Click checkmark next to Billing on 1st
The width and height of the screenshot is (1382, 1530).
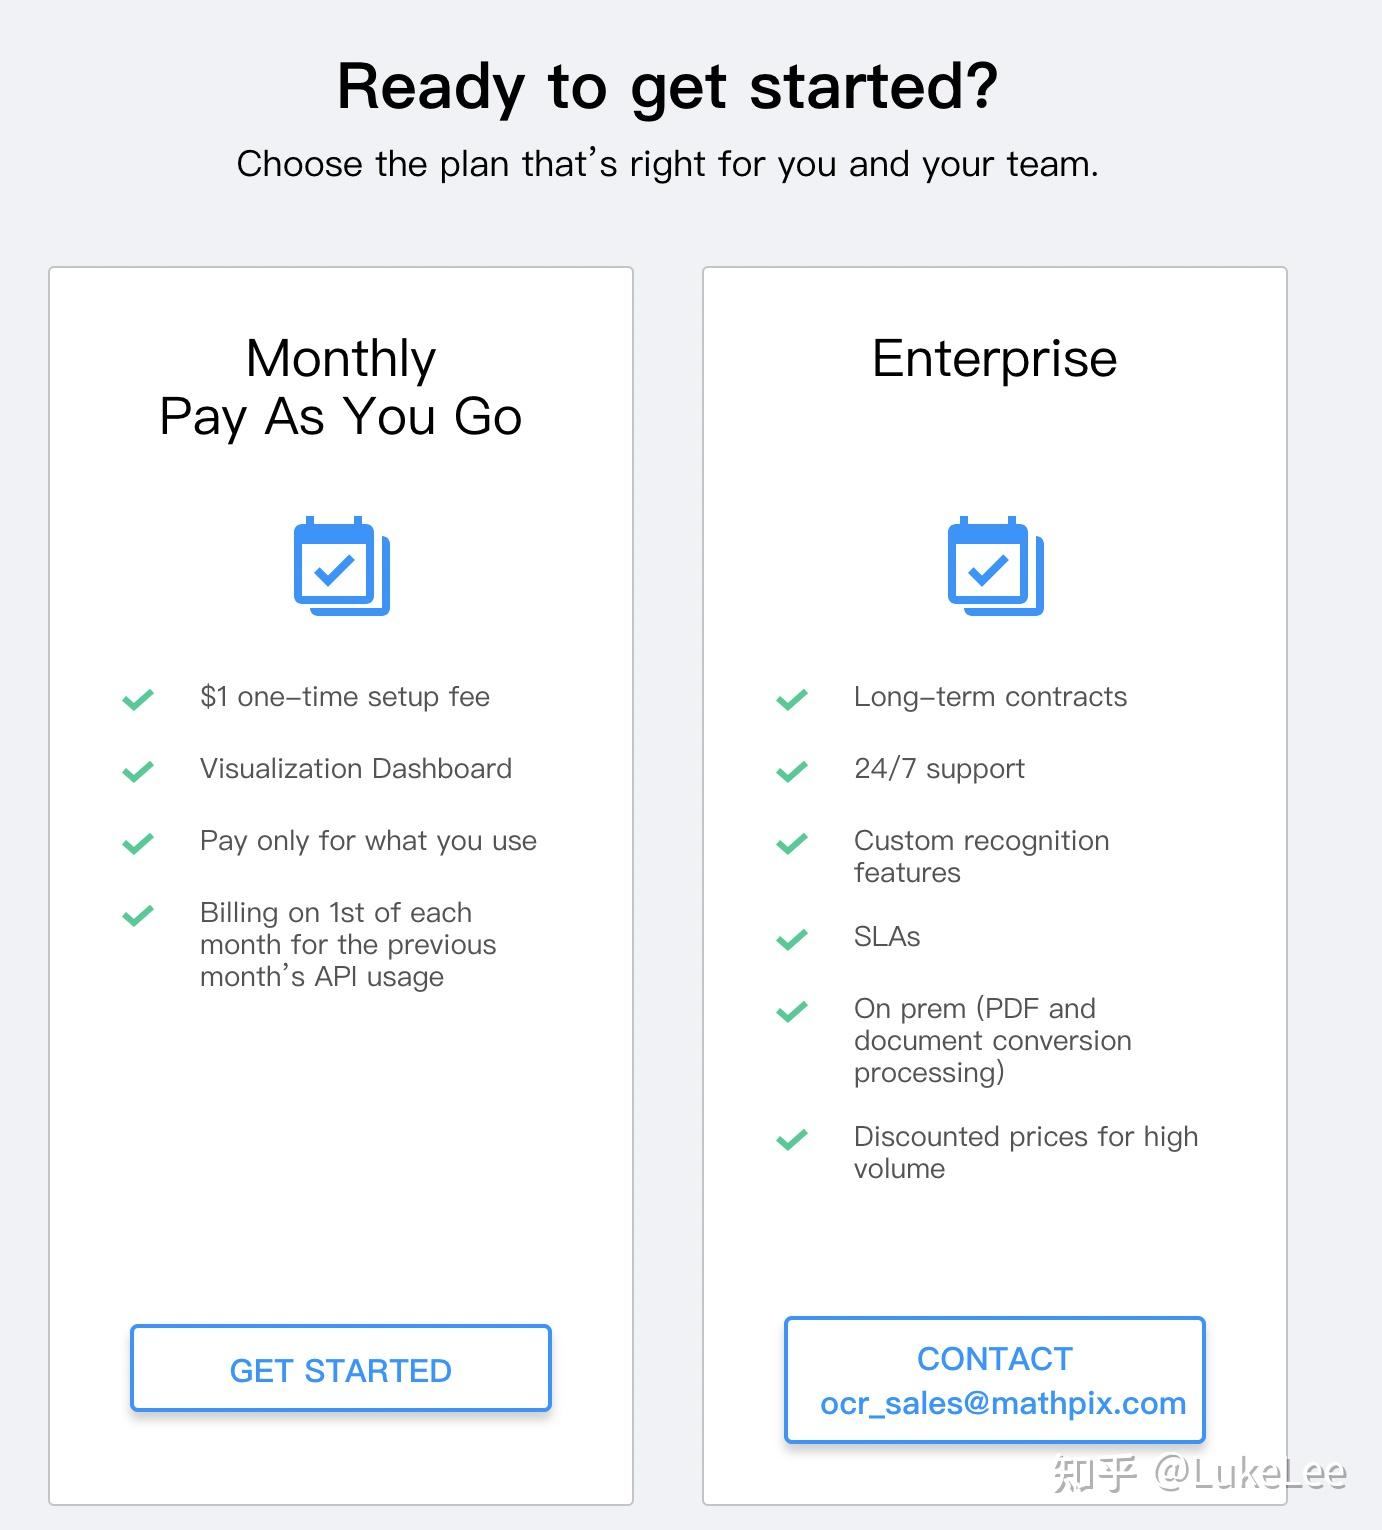138,915
